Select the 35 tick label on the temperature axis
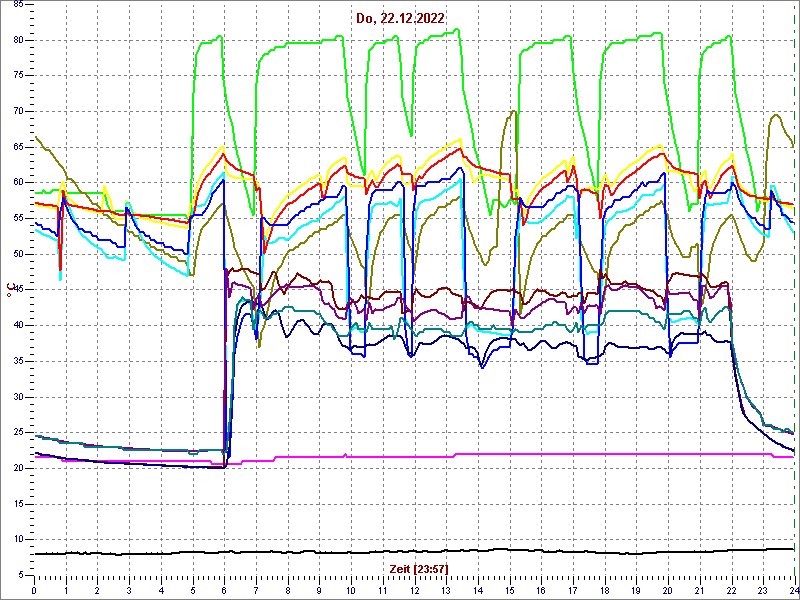 pyautogui.click(x=18, y=361)
